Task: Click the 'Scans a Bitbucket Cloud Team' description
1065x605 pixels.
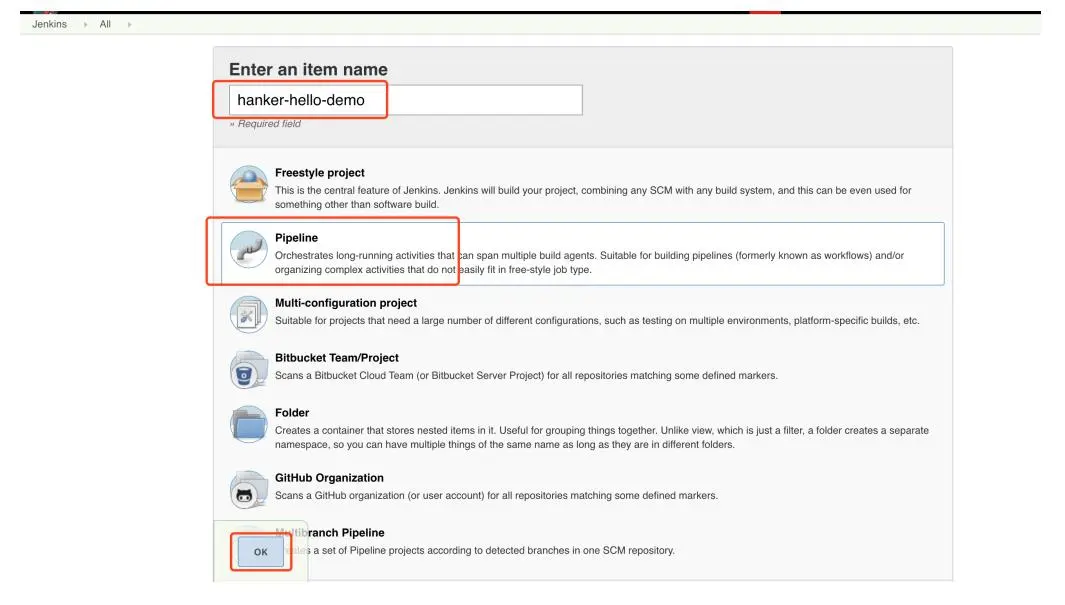Action: click(526, 375)
